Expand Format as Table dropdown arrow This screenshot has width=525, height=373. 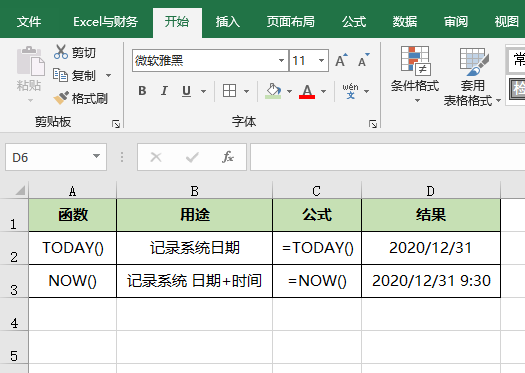tap(499, 100)
